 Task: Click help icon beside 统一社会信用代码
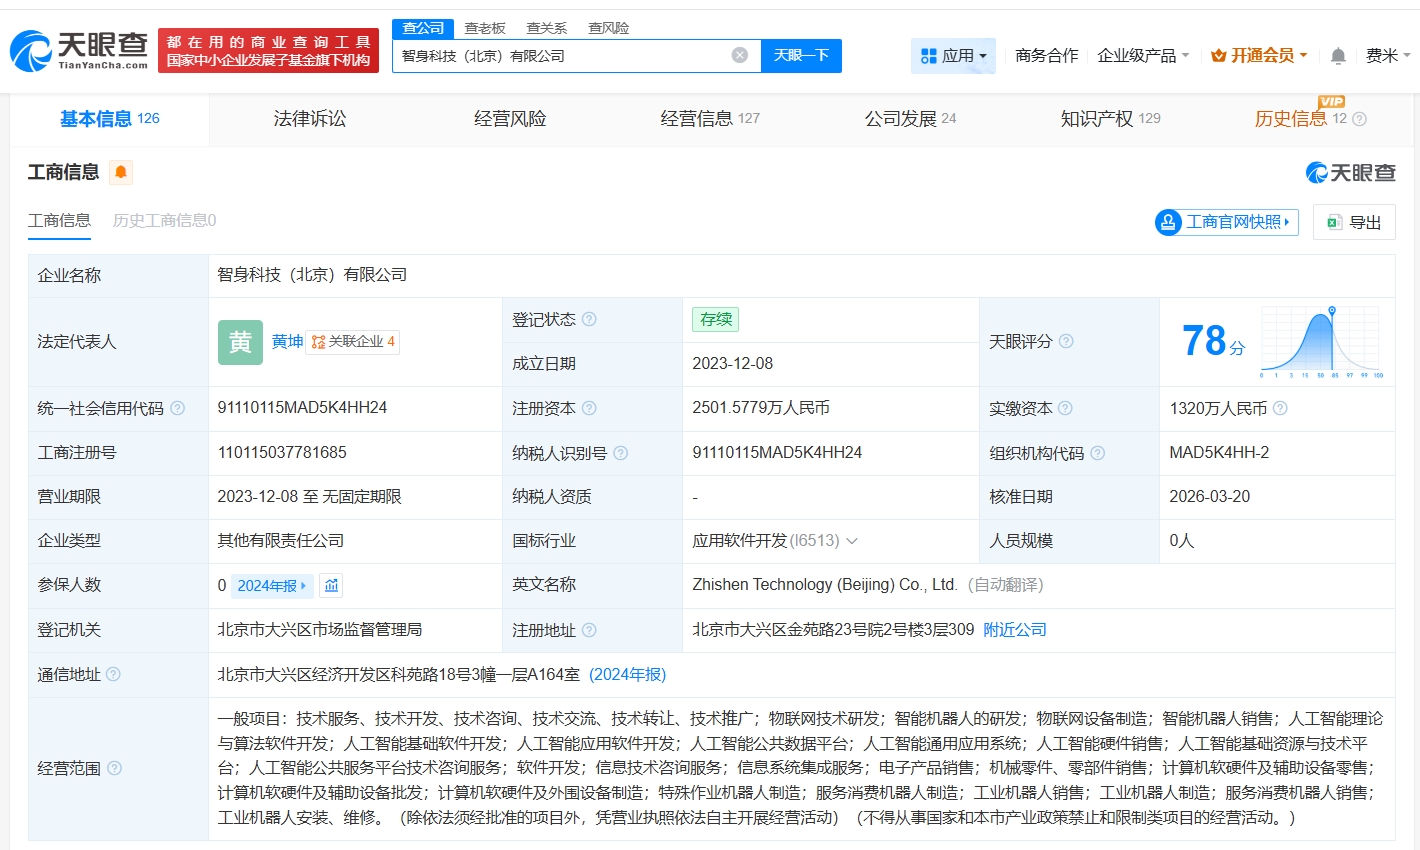178,408
